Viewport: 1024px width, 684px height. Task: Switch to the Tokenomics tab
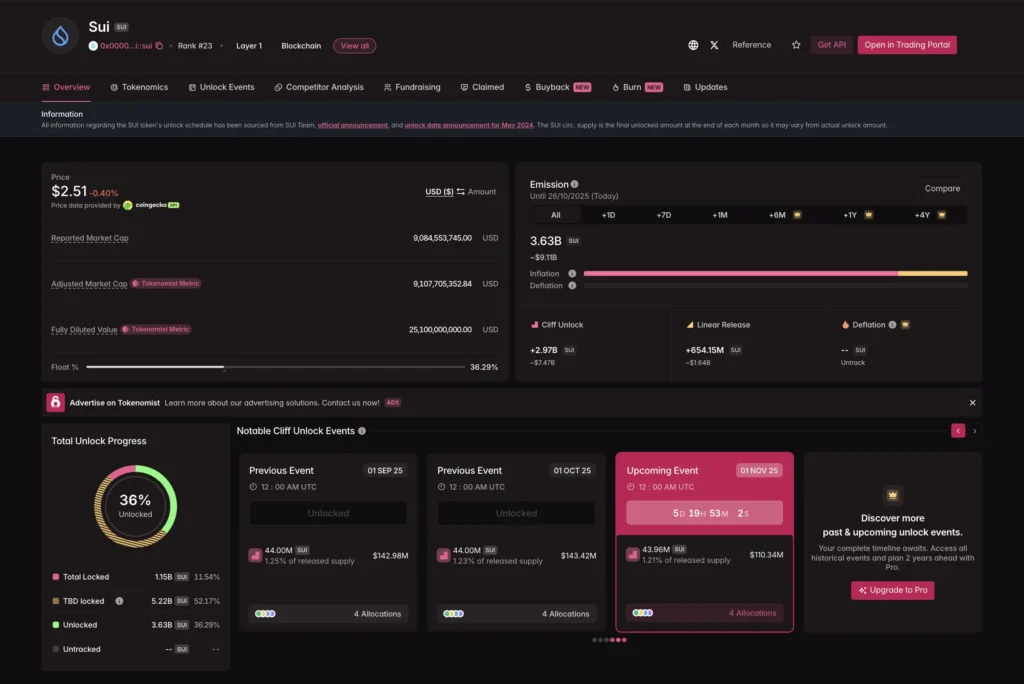tap(139, 87)
